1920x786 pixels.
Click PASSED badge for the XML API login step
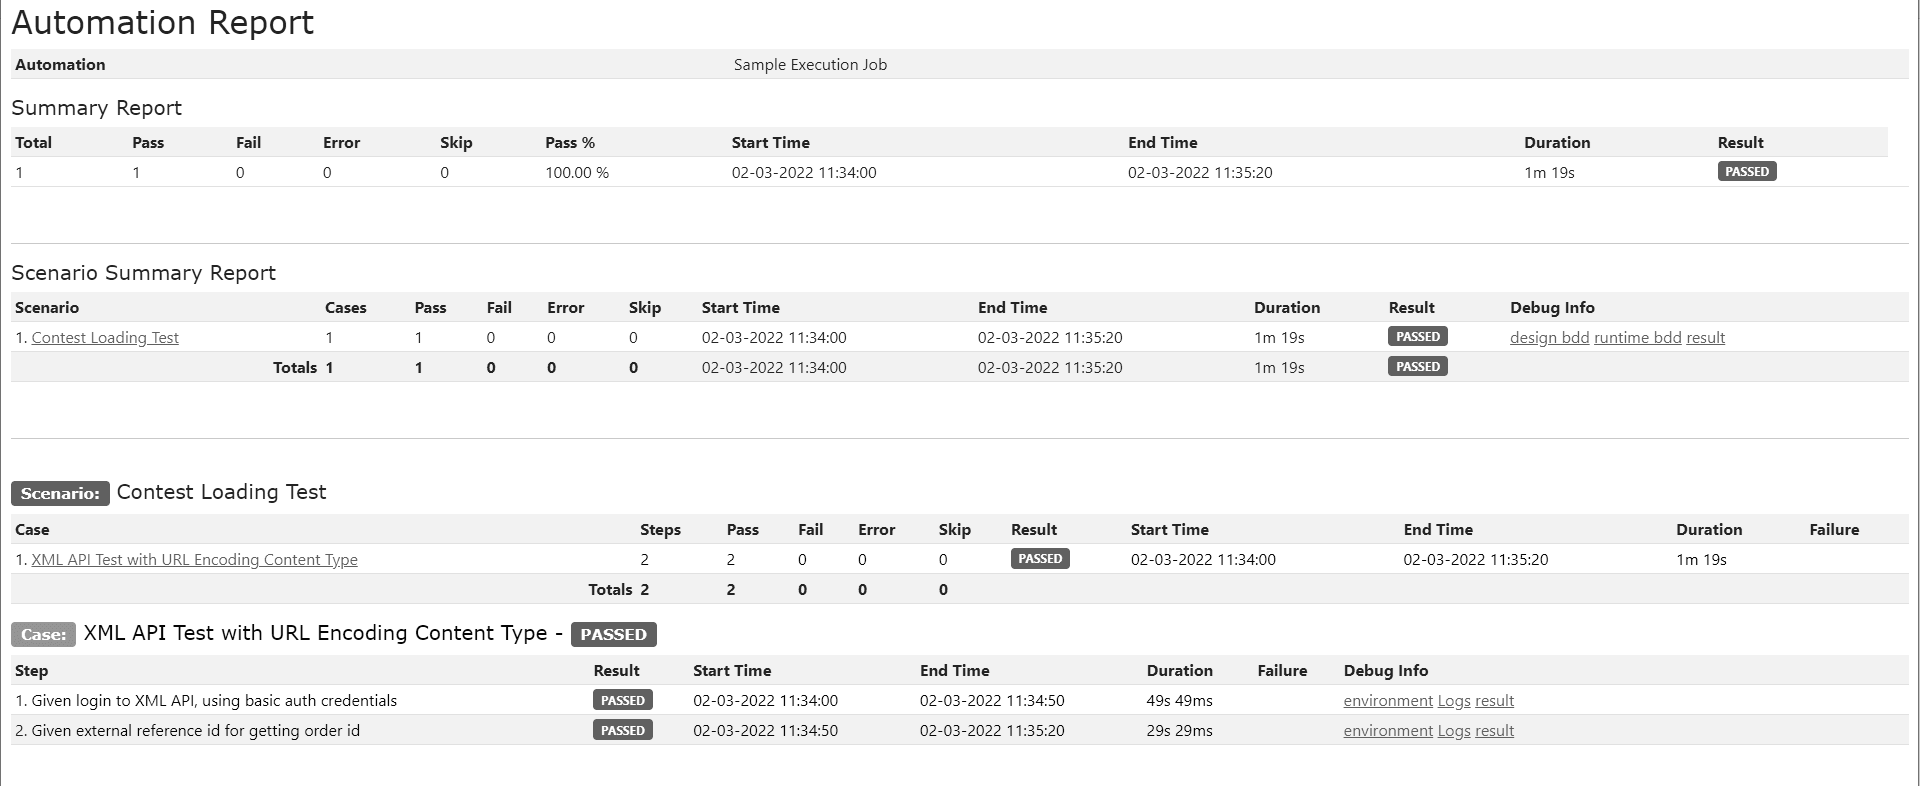point(622,701)
